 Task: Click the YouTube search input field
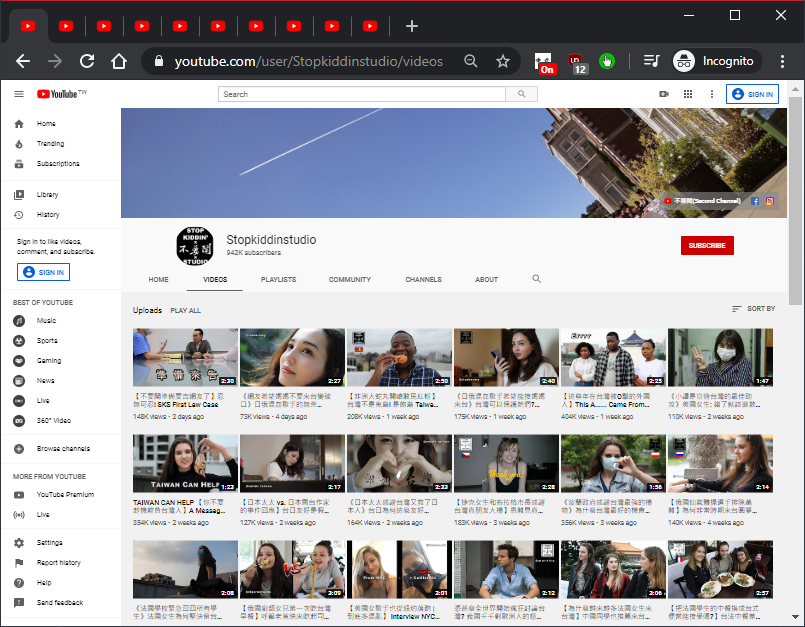tap(362, 94)
